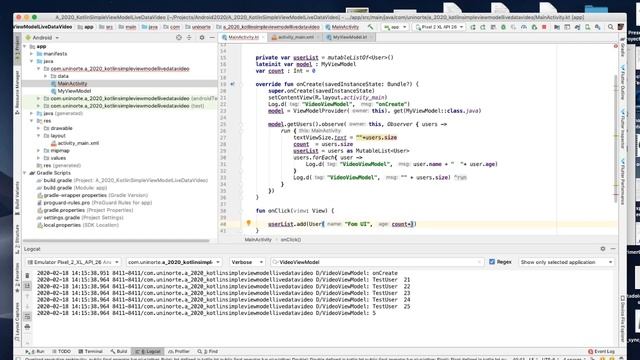Viewport: 640px width, 360px height.
Task: Open the Android view dropdown in Project panel
Action: [42, 38]
